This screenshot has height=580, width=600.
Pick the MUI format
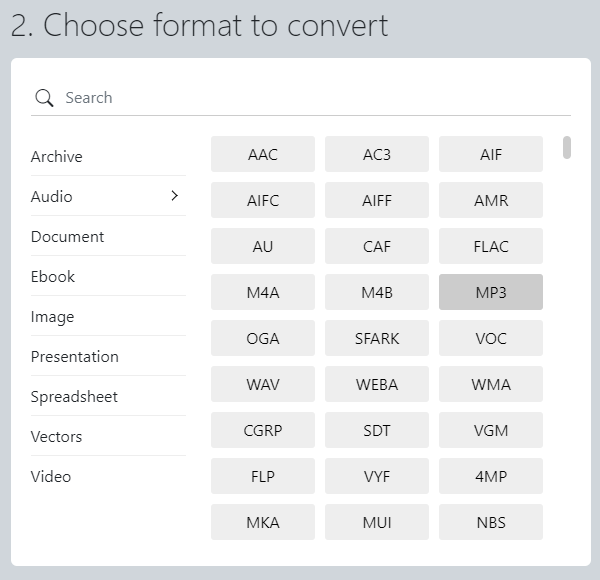[x=377, y=522]
